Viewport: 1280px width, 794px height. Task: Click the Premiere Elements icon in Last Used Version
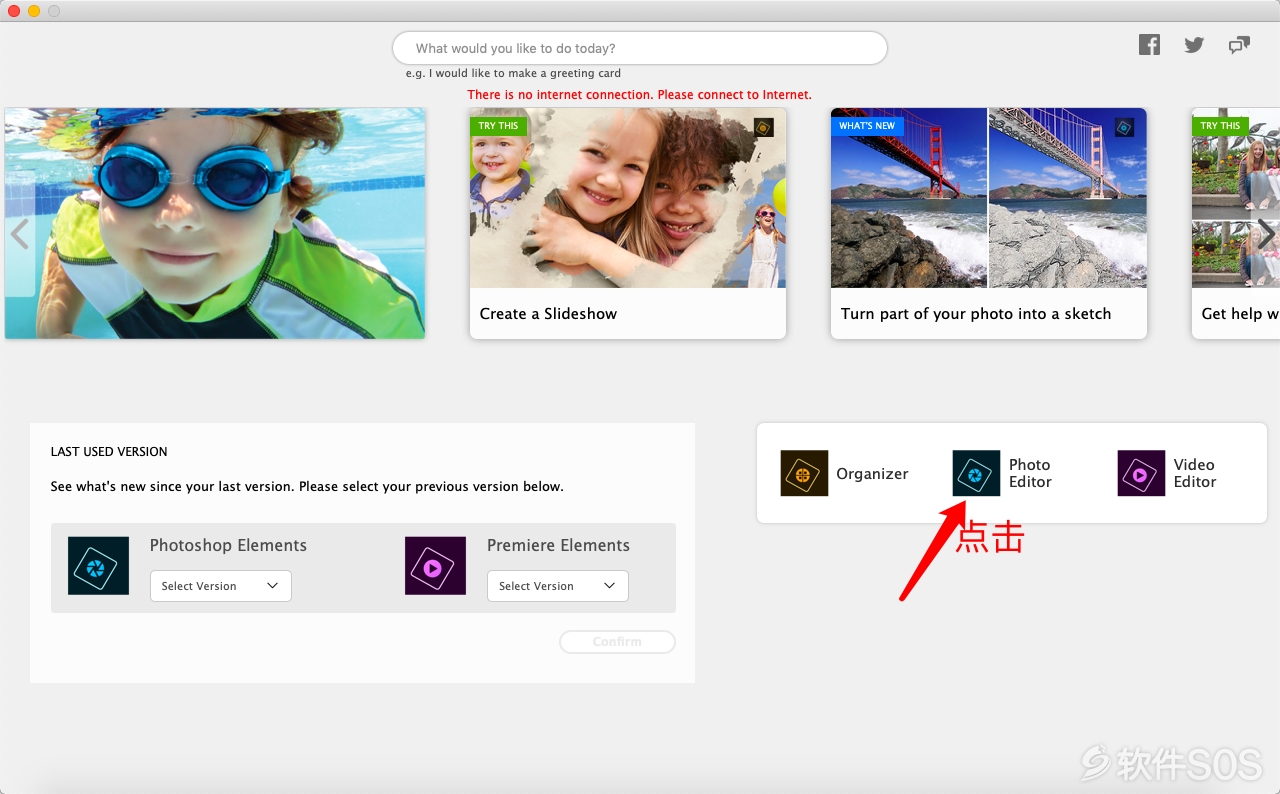click(x=435, y=566)
